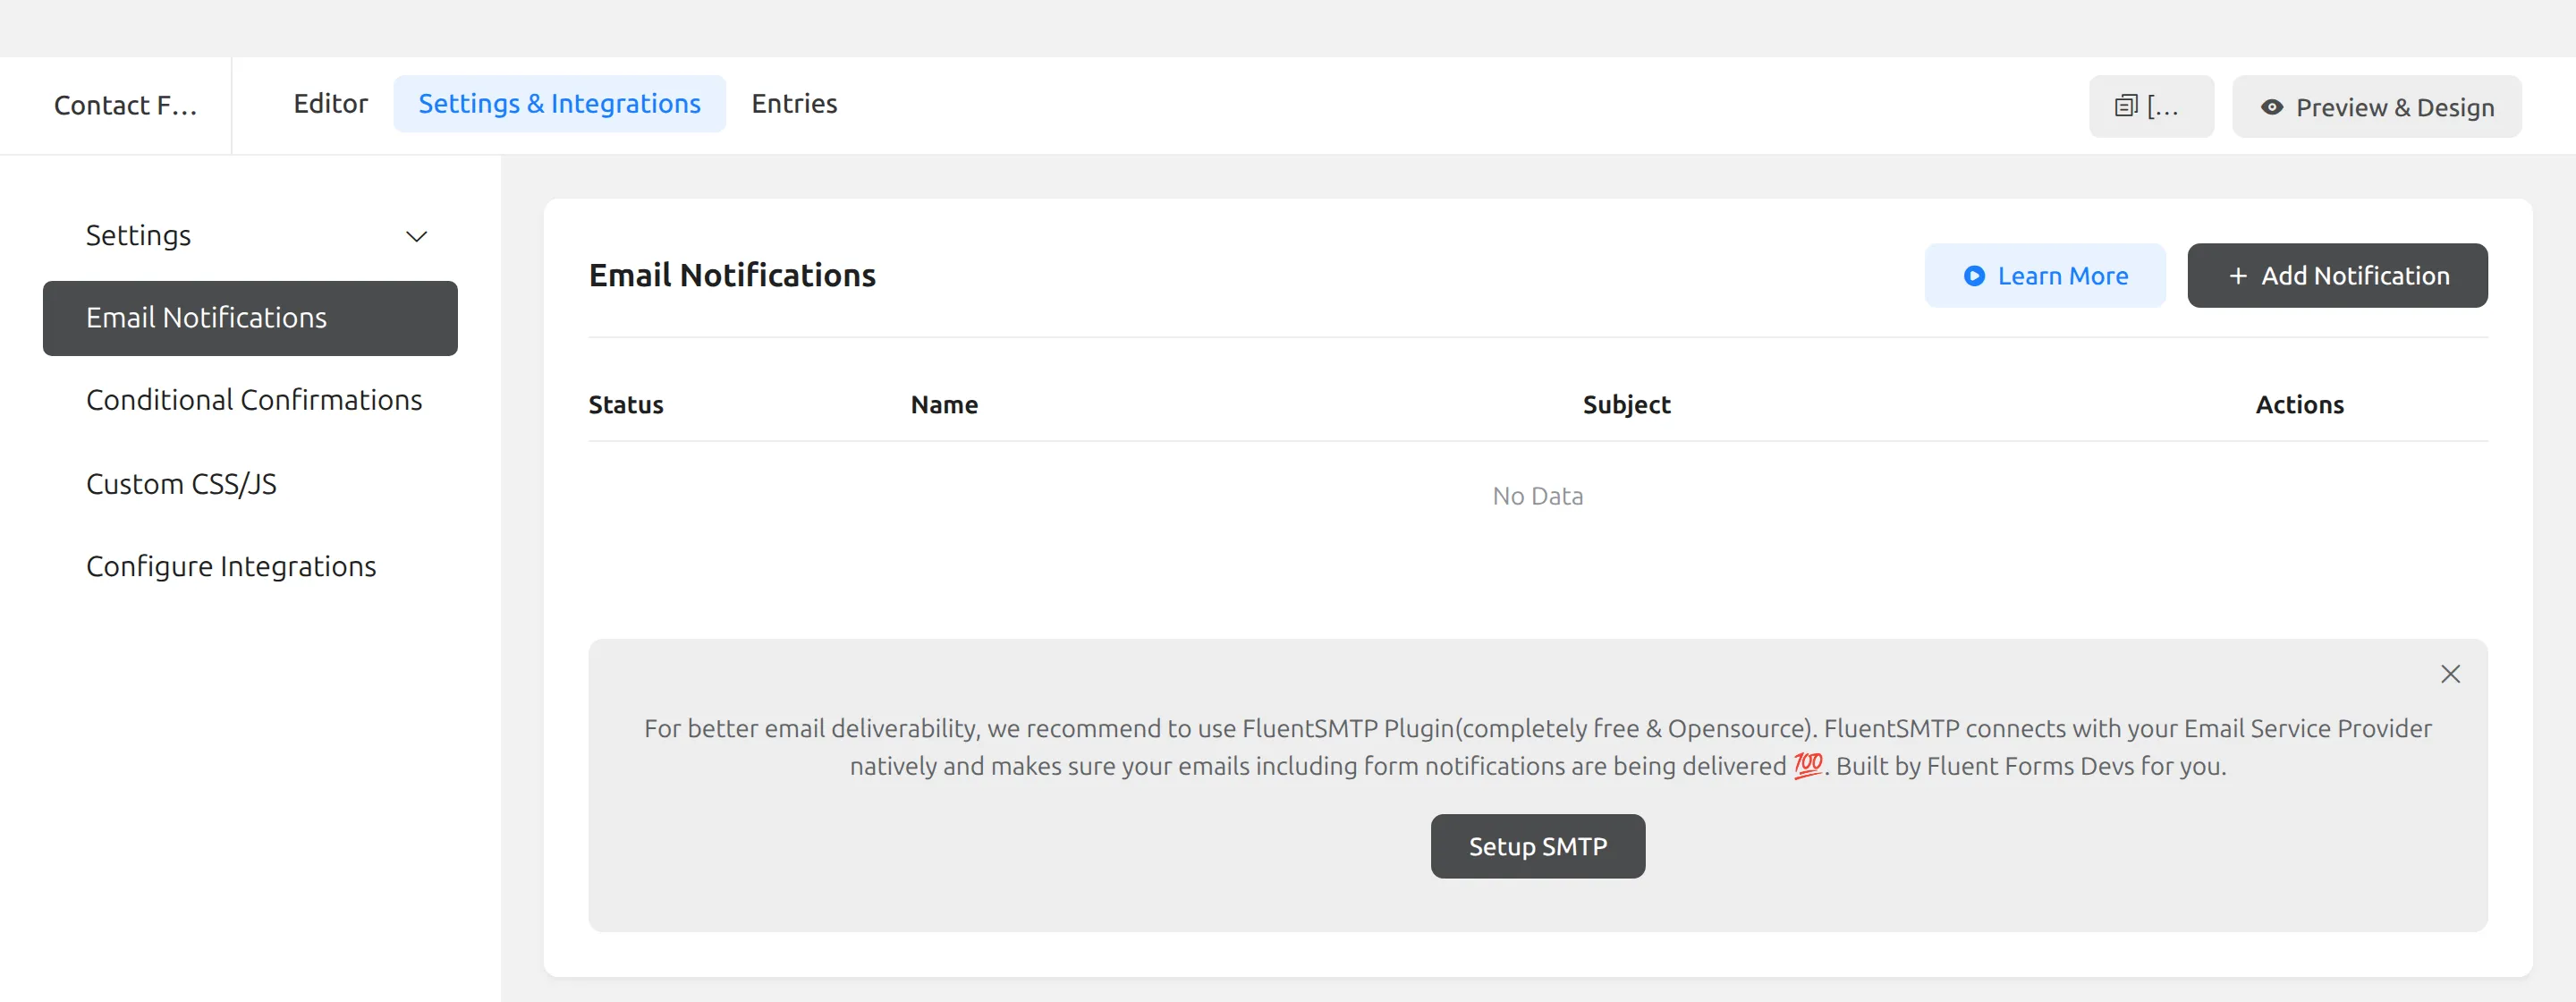Click the play icon beside Learn More
Screen dimensions: 2576x1002
(1974, 276)
